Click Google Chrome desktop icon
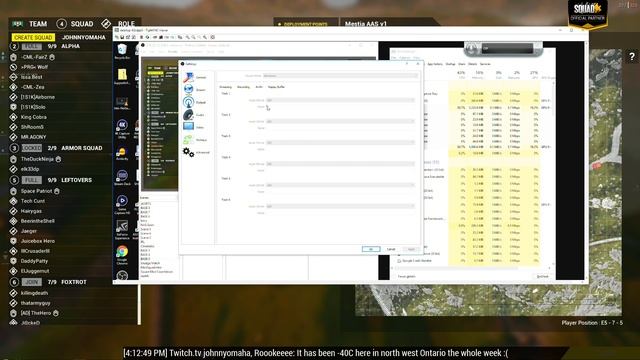Viewport: 640px width, 360px height. (122, 255)
